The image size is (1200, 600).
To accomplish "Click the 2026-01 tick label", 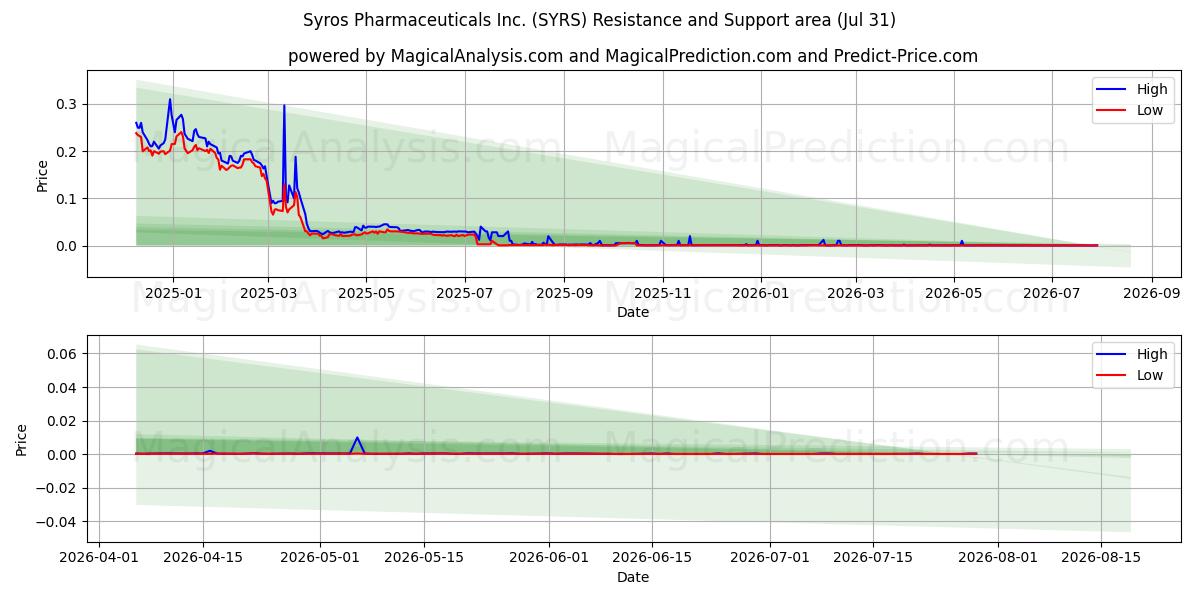I will pos(761,293).
